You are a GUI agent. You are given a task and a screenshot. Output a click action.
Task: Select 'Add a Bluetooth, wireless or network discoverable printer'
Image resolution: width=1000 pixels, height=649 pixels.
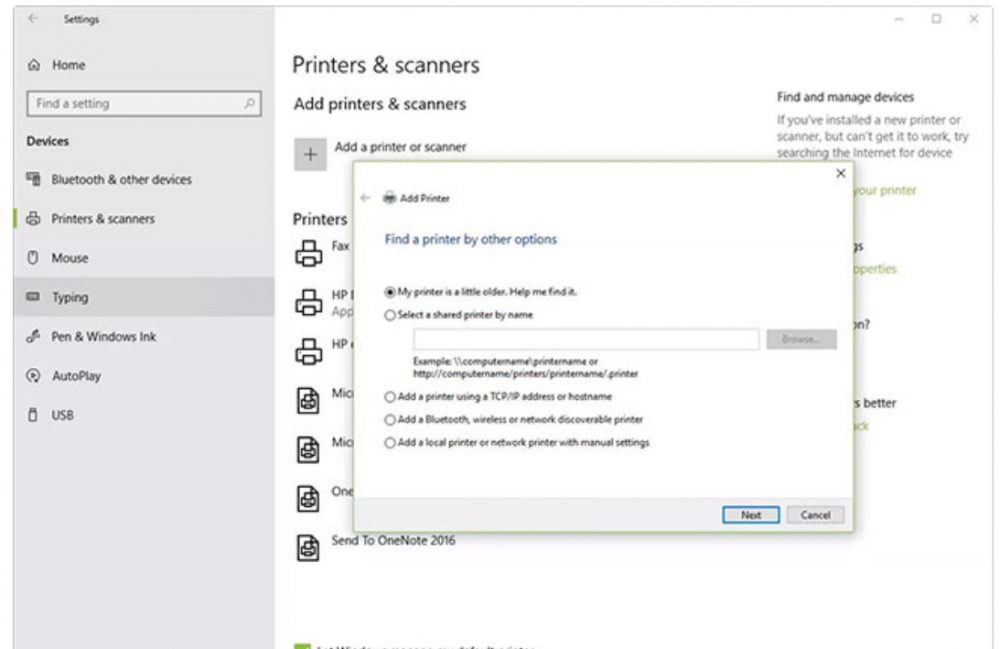click(x=389, y=420)
